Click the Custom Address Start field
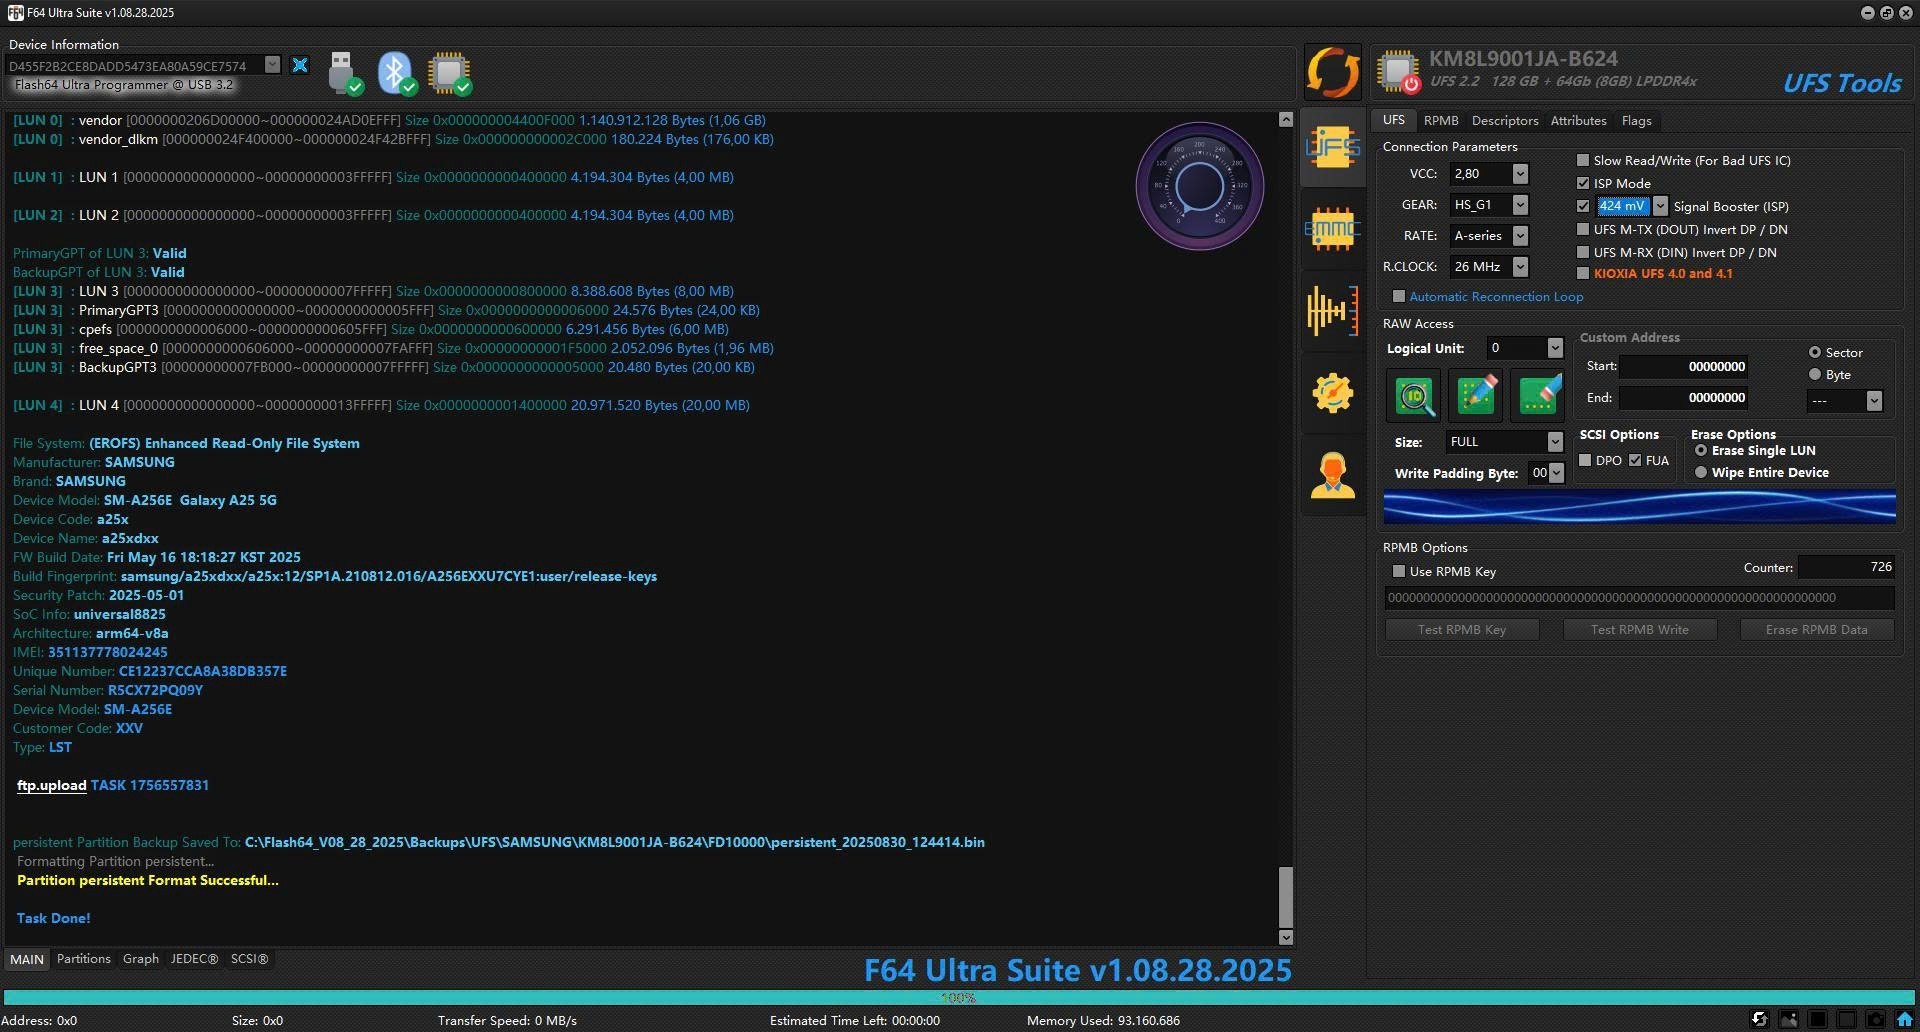The width and height of the screenshot is (1920, 1032). pos(1685,366)
